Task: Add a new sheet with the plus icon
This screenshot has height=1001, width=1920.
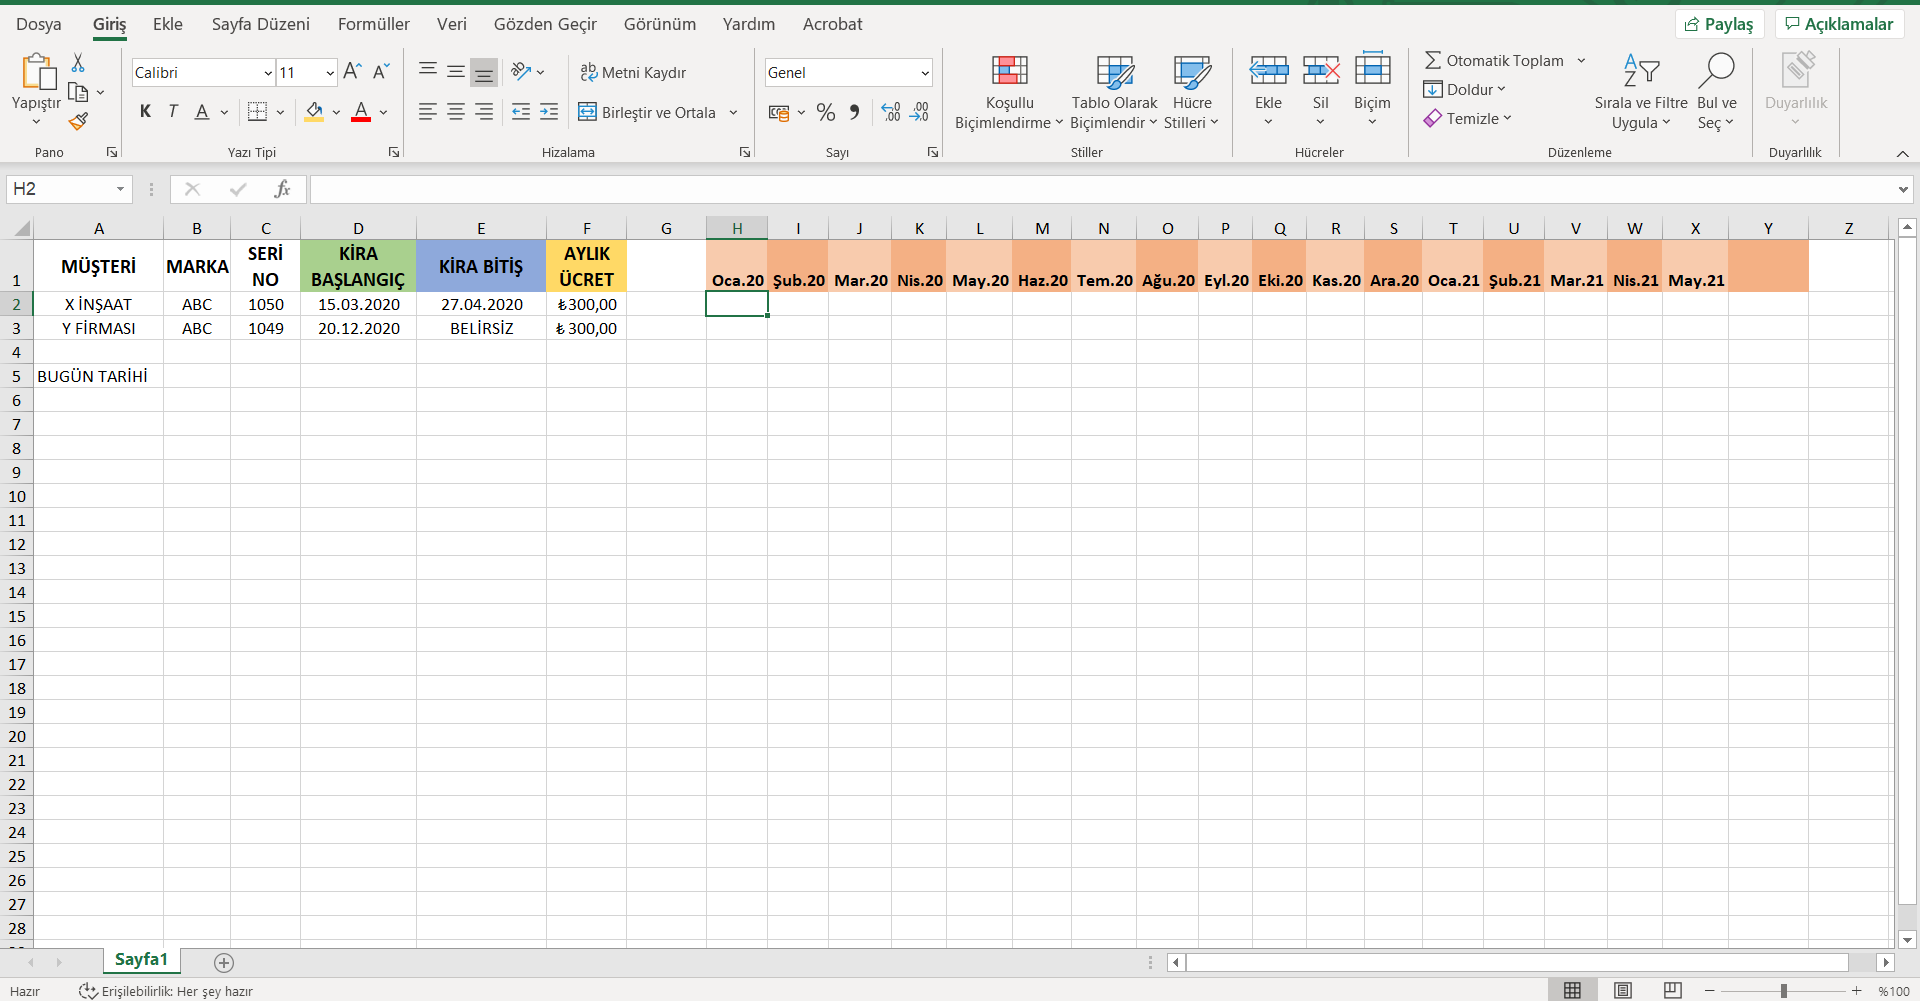Action: tap(224, 962)
